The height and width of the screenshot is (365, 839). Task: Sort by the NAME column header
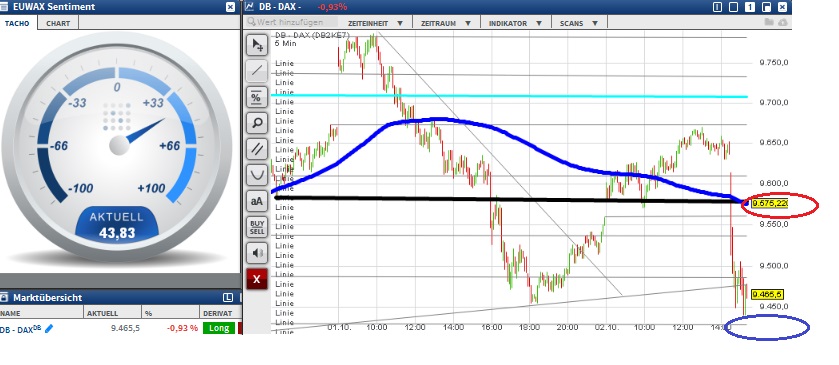pos(42,313)
